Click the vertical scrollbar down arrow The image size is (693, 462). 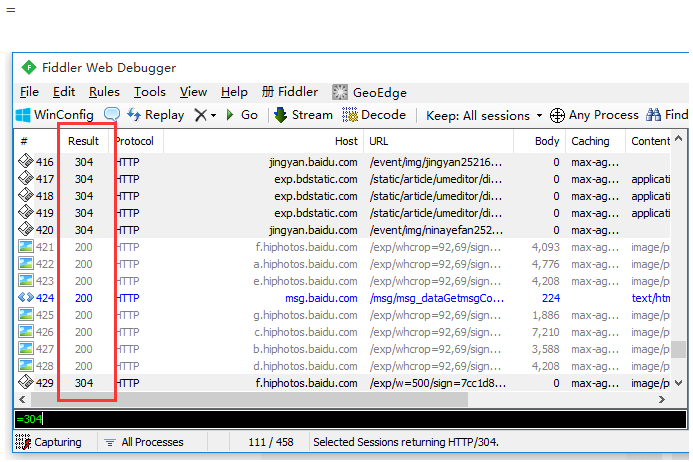[x=679, y=383]
